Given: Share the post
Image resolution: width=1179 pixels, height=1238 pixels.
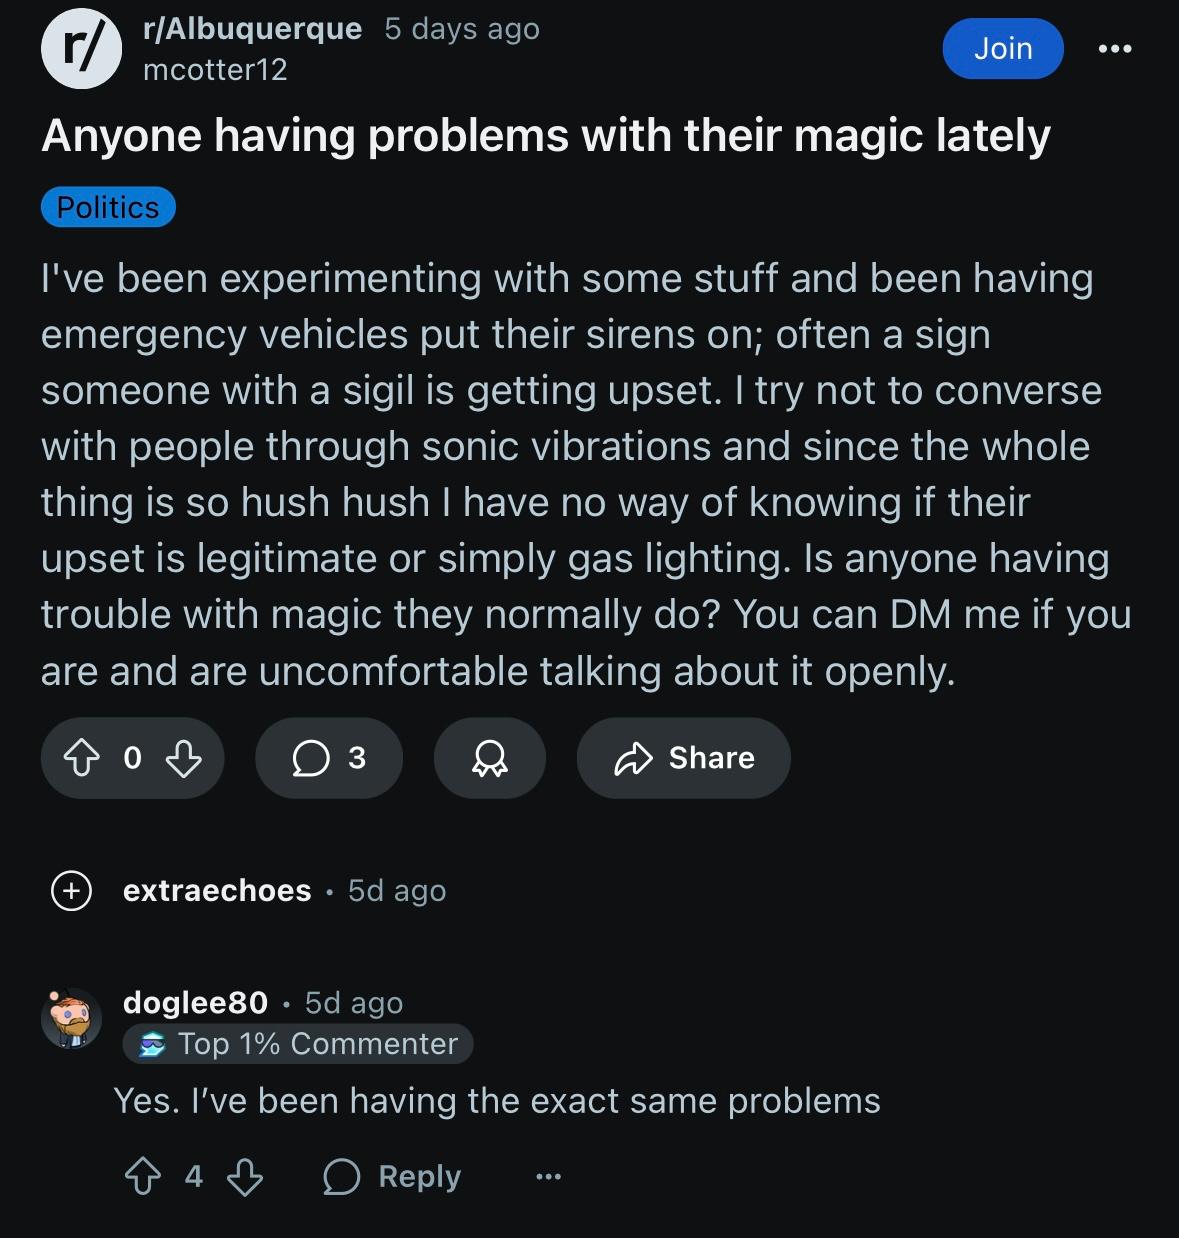Looking at the screenshot, I should click(x=684, y=758).
